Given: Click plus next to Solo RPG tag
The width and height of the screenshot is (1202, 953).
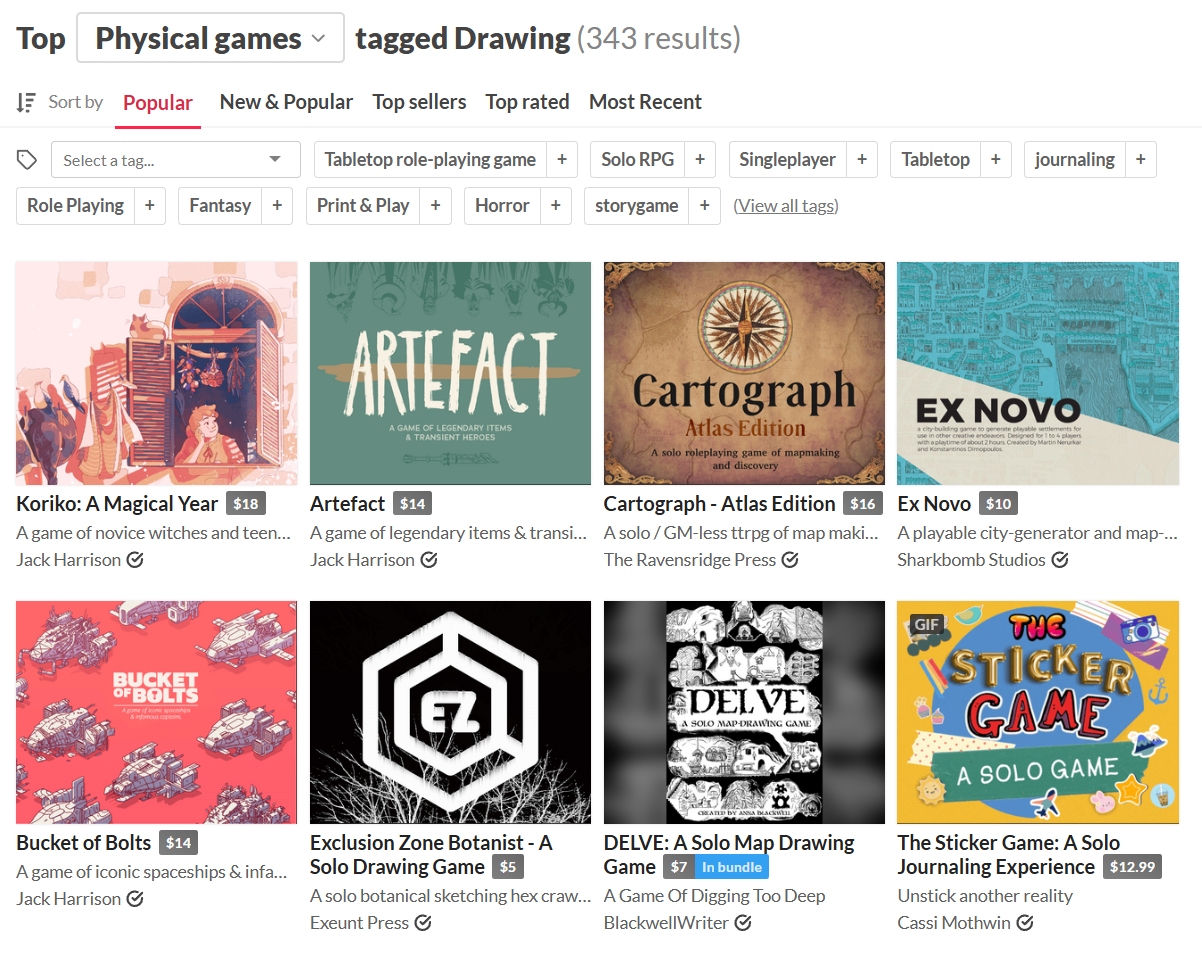Looking at the screenshot, I should 700,160.
